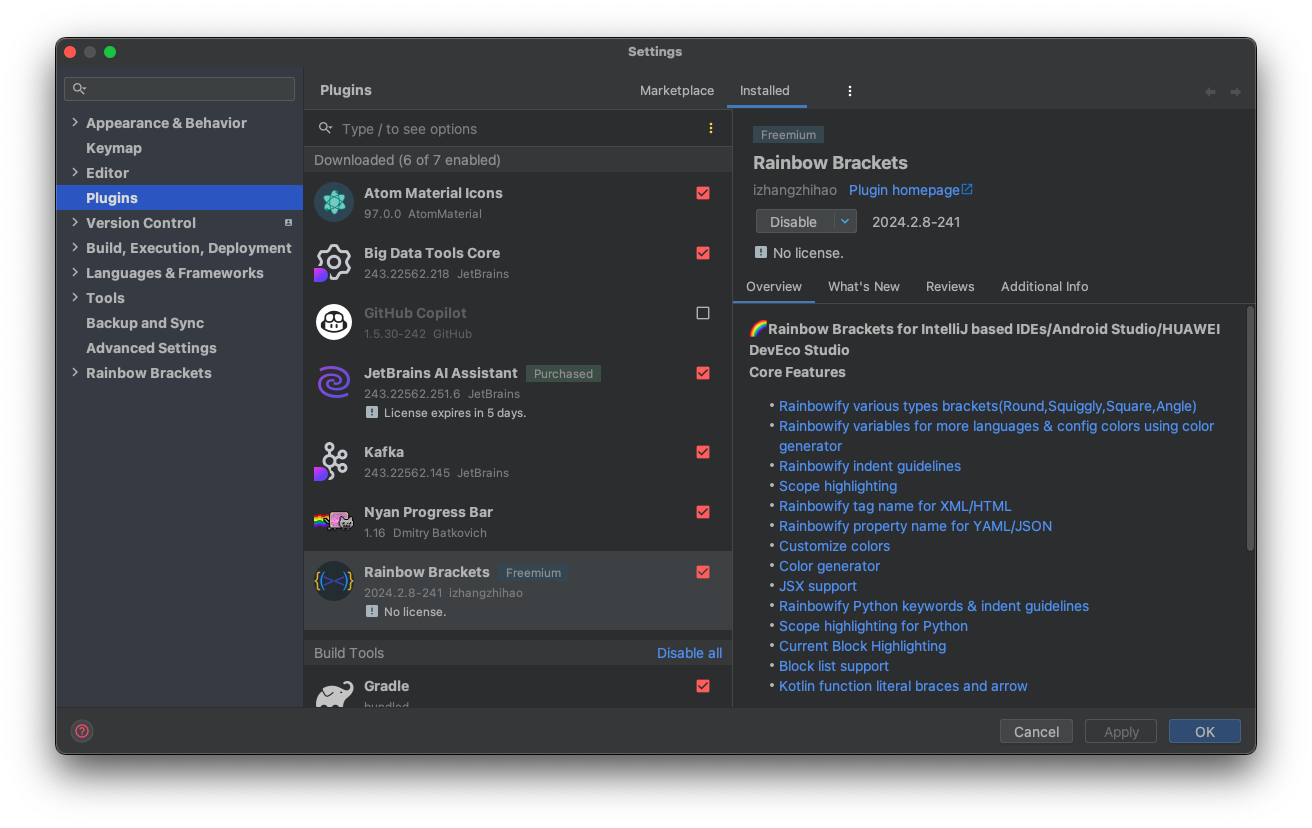Open the Overview tab

click(x=774, y=286)
